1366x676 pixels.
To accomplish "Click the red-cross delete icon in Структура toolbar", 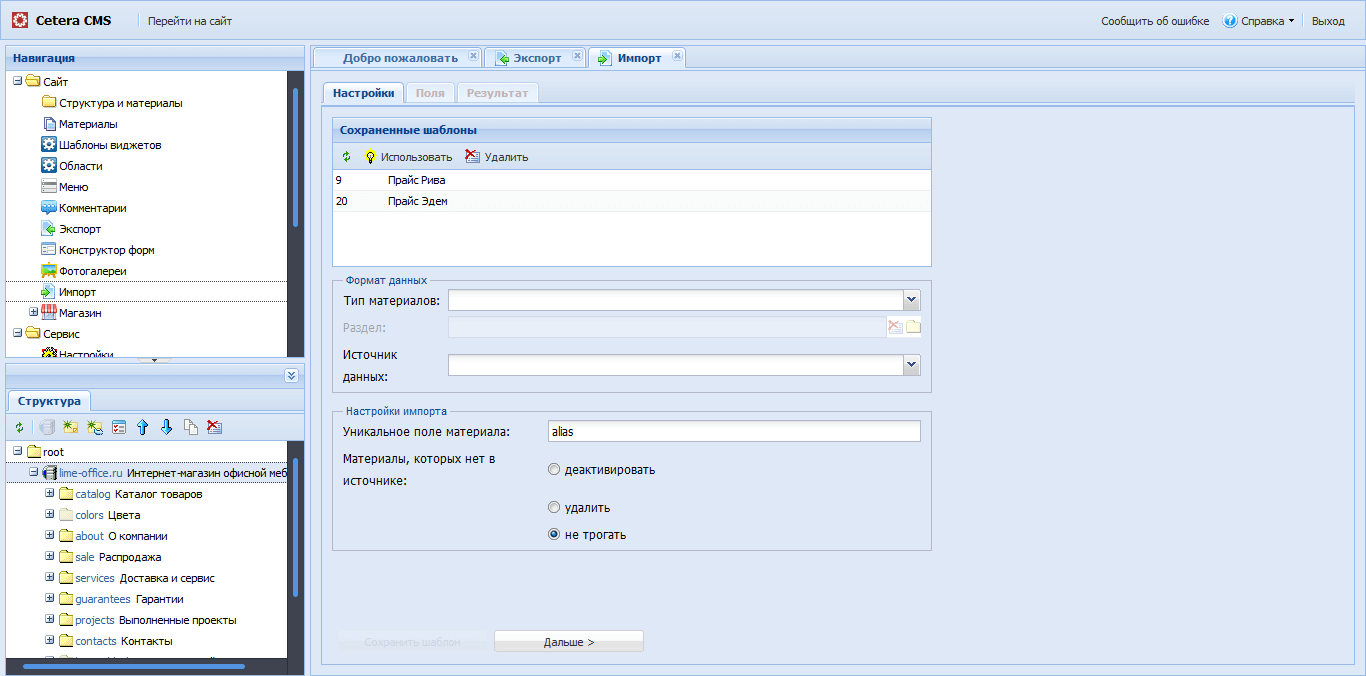I will click(214, 427).
